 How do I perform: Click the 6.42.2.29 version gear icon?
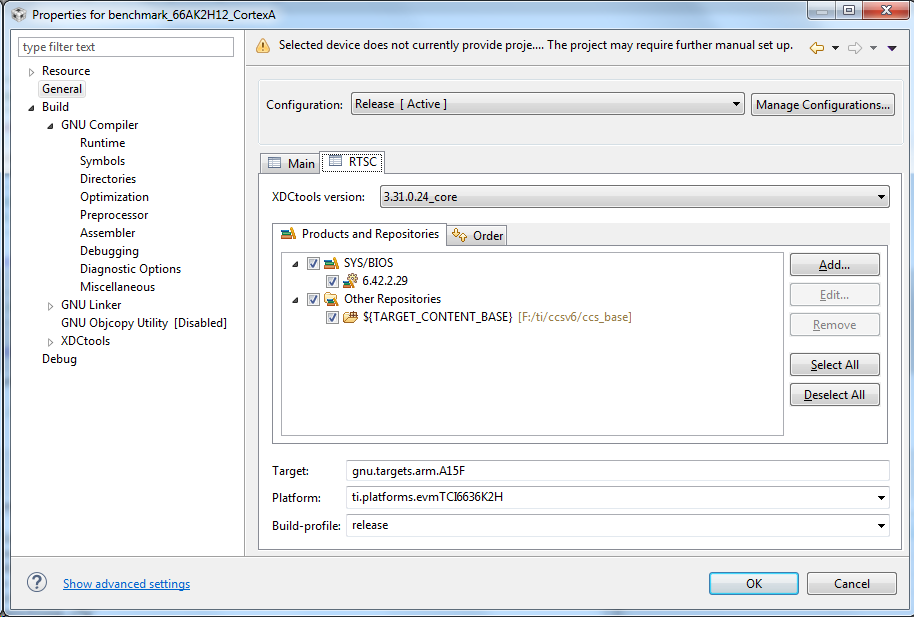click(x=350, y=281)
